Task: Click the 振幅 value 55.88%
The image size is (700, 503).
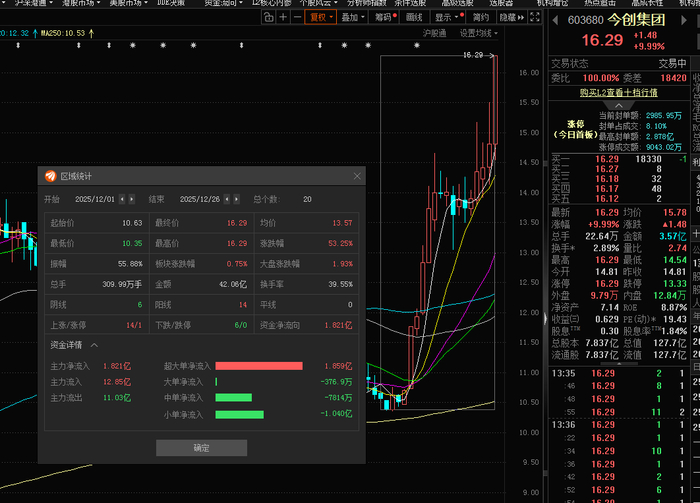Action: tap(130, 264)
